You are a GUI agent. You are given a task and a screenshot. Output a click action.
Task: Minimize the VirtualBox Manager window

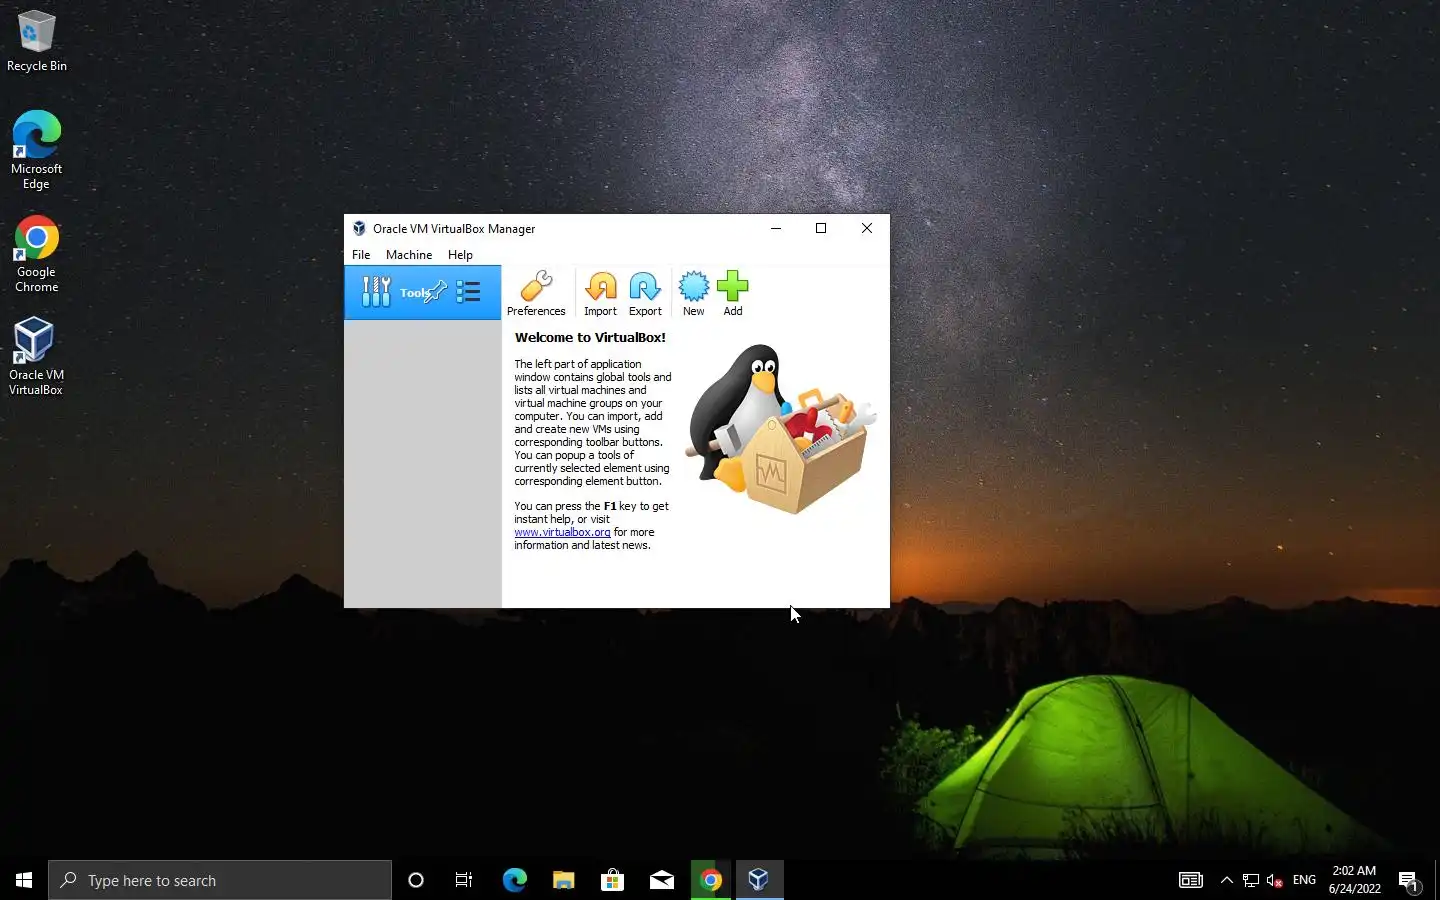click(776, 228)
